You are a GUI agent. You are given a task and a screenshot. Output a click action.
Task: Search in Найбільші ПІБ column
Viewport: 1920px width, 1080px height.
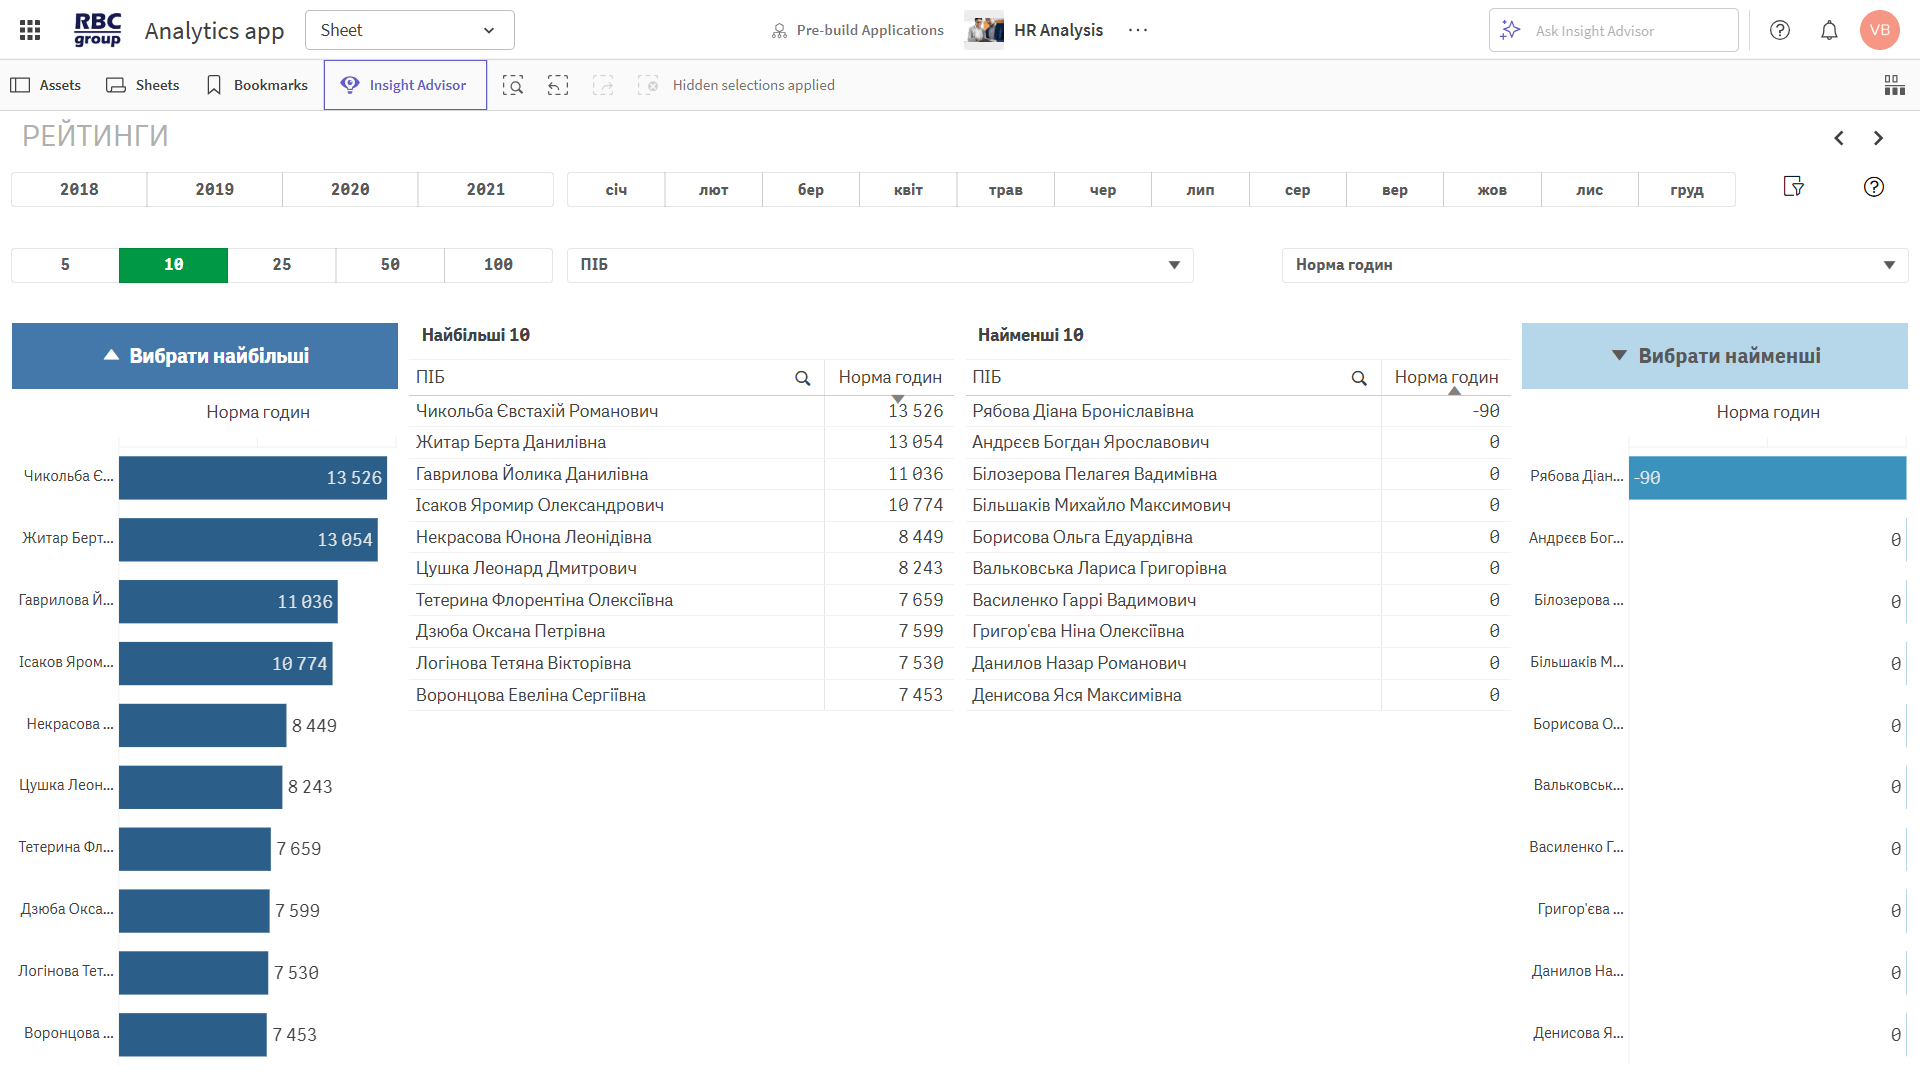[x=802, y=378]
